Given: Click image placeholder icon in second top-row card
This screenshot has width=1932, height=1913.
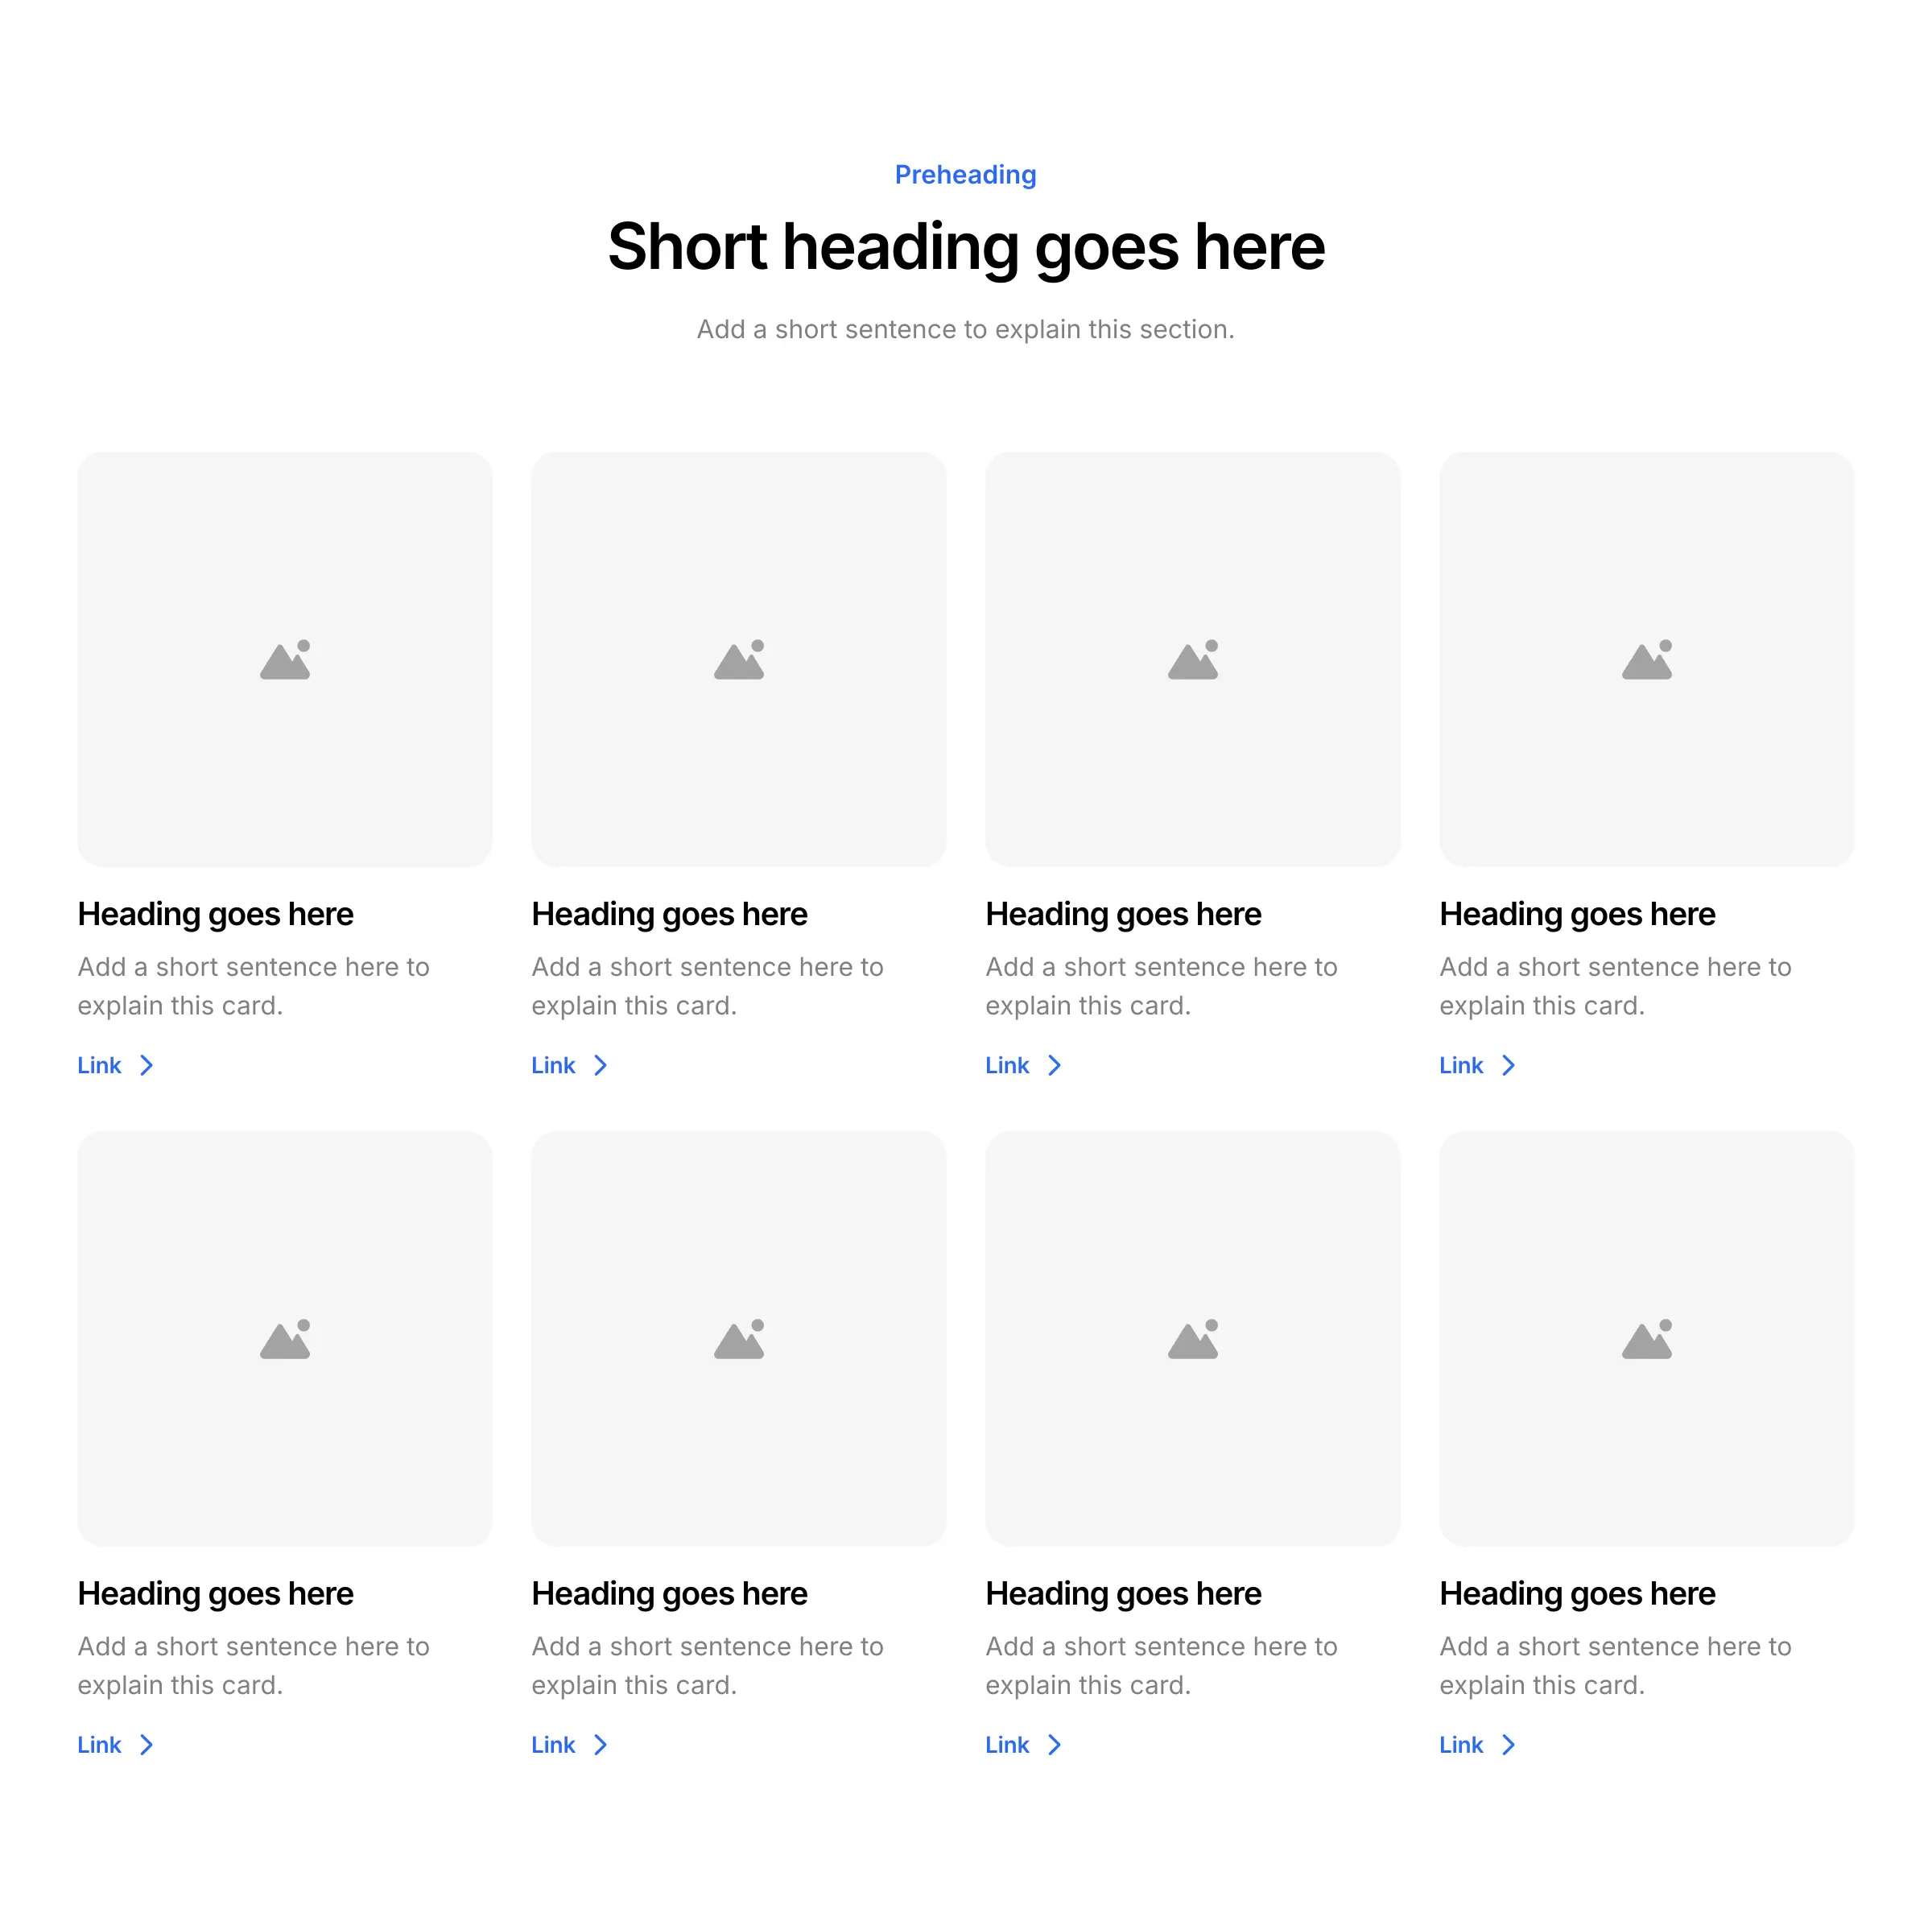Looking at the screenshot, I should click(739, 660).
